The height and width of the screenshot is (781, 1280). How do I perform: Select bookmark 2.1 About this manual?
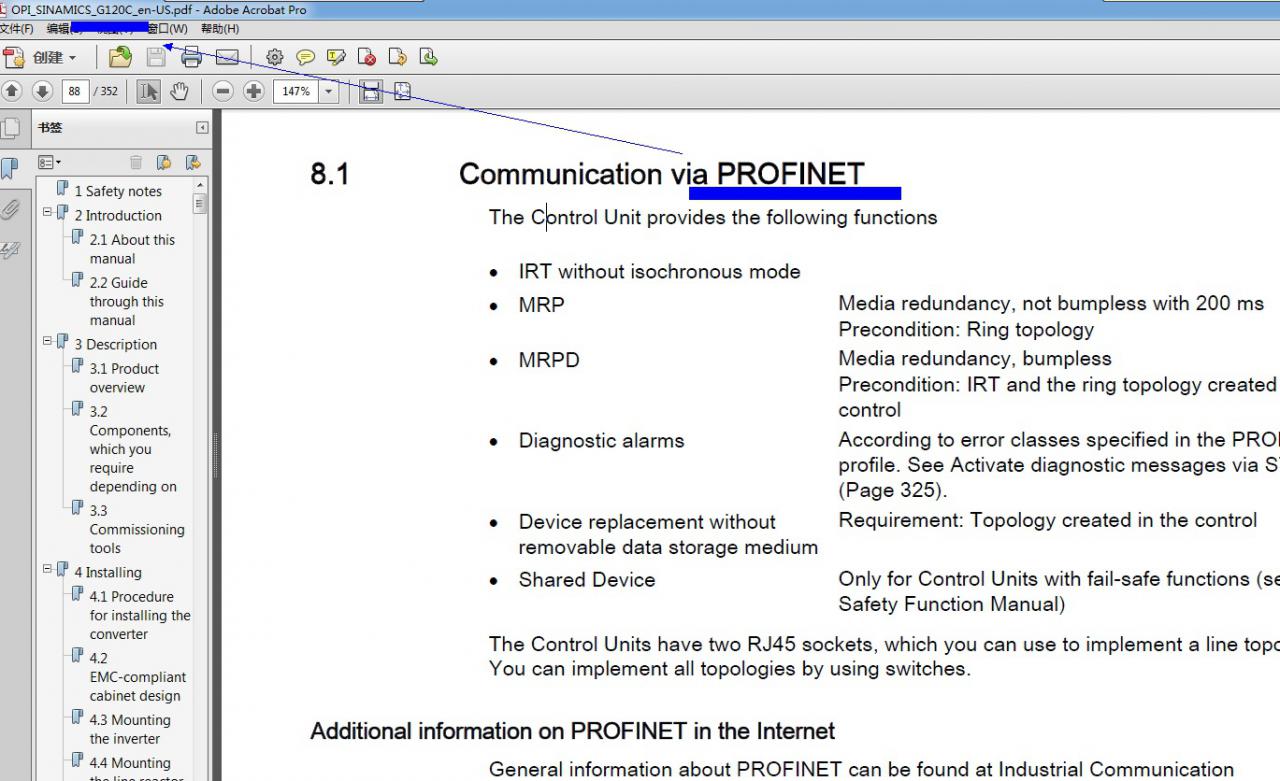click(x=132, y=249)
